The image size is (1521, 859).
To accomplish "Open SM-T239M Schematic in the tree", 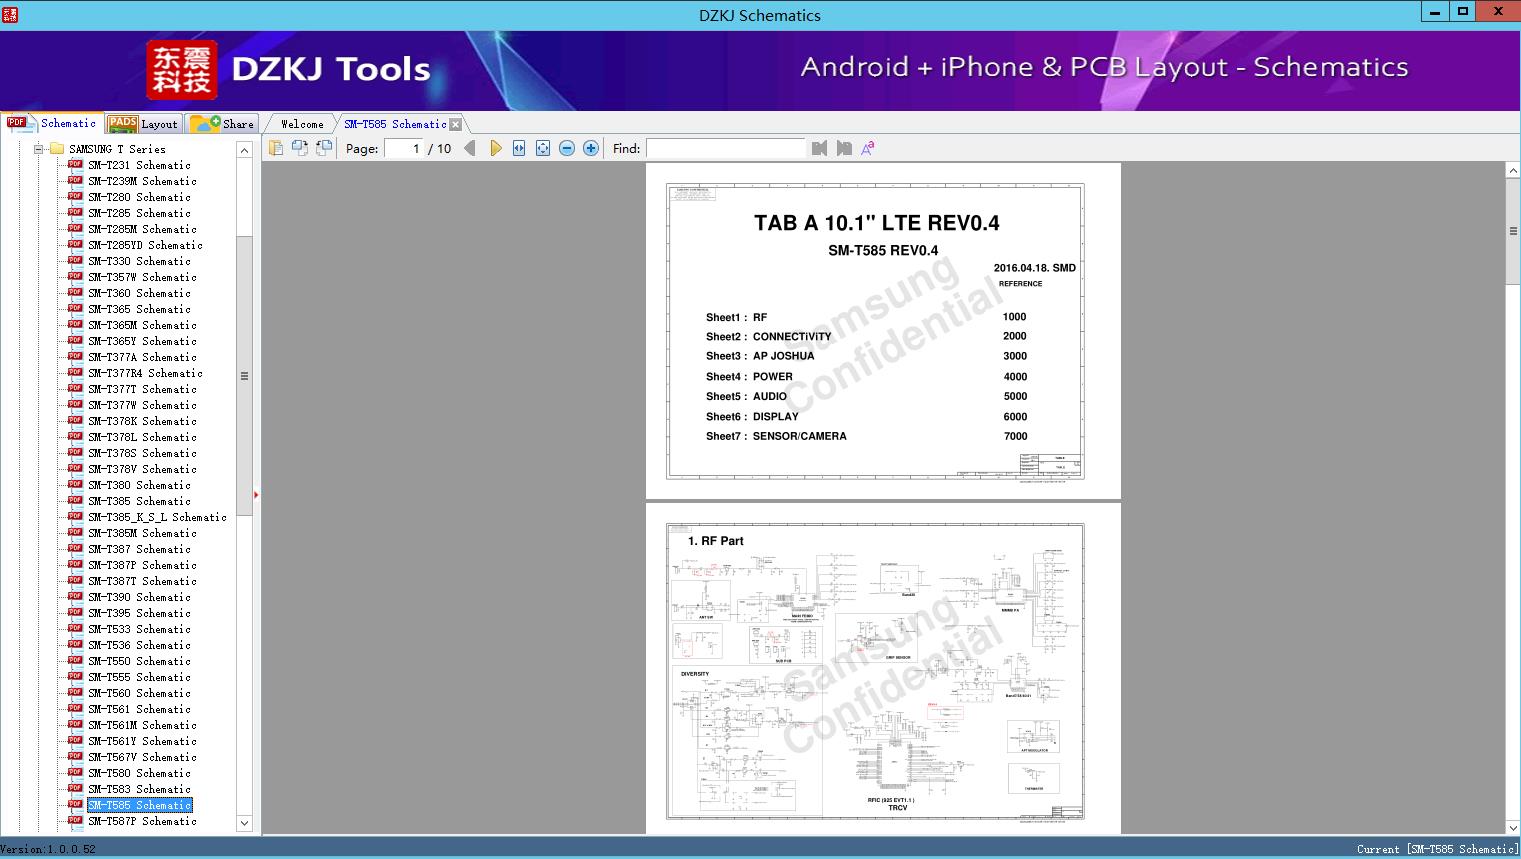I will click(x=142, y=181).
